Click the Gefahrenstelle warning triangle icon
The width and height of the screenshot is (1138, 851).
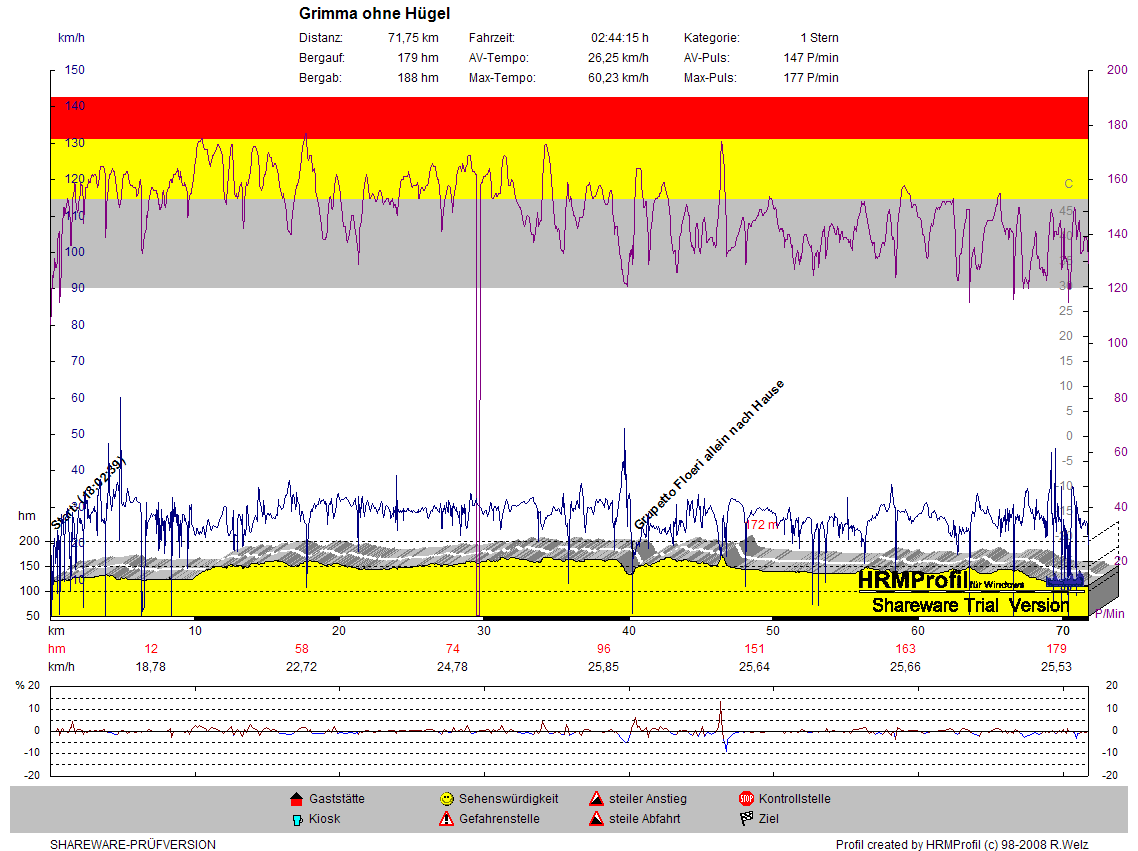(446, 819)
